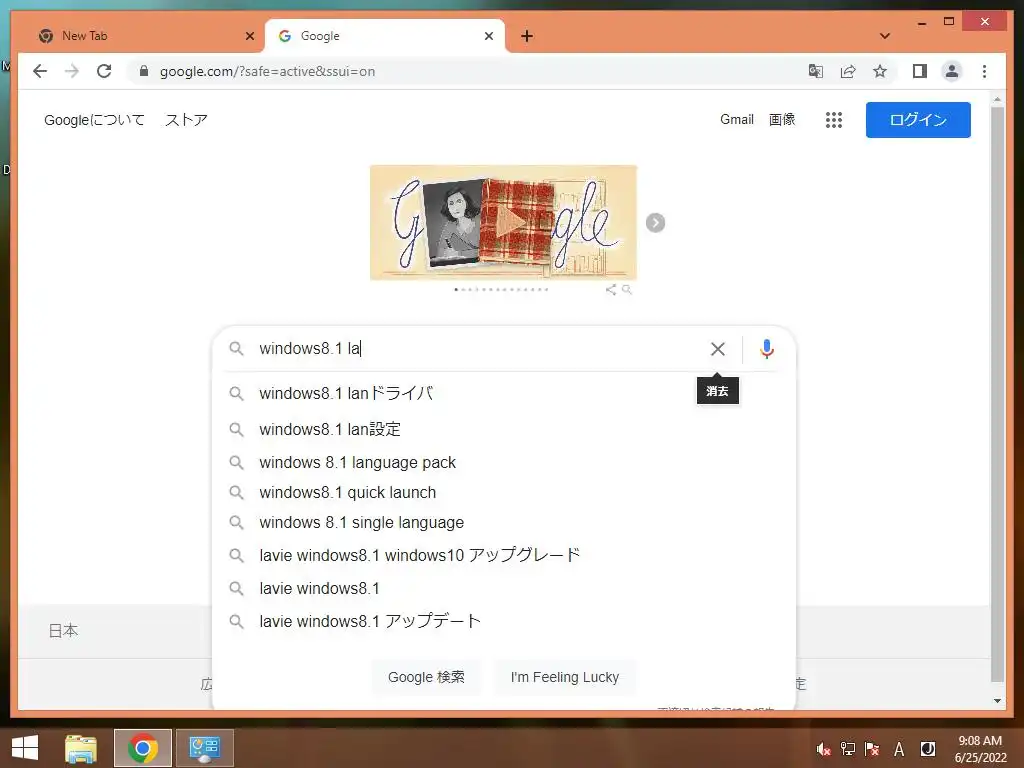The height and width of the screenshot is (768, 1024).
Task: Open the translate page icon in address bar
Action: [x=815, y=71]
